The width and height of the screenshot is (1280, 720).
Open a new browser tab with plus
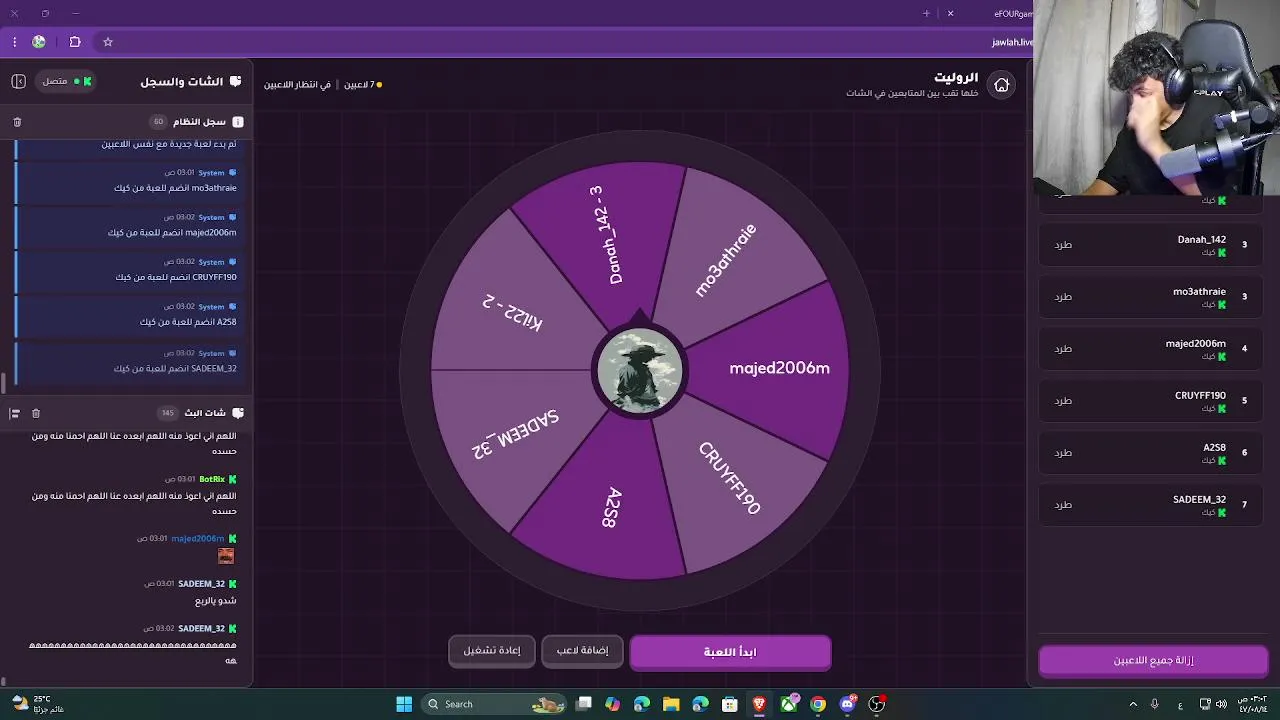[926, 14]
